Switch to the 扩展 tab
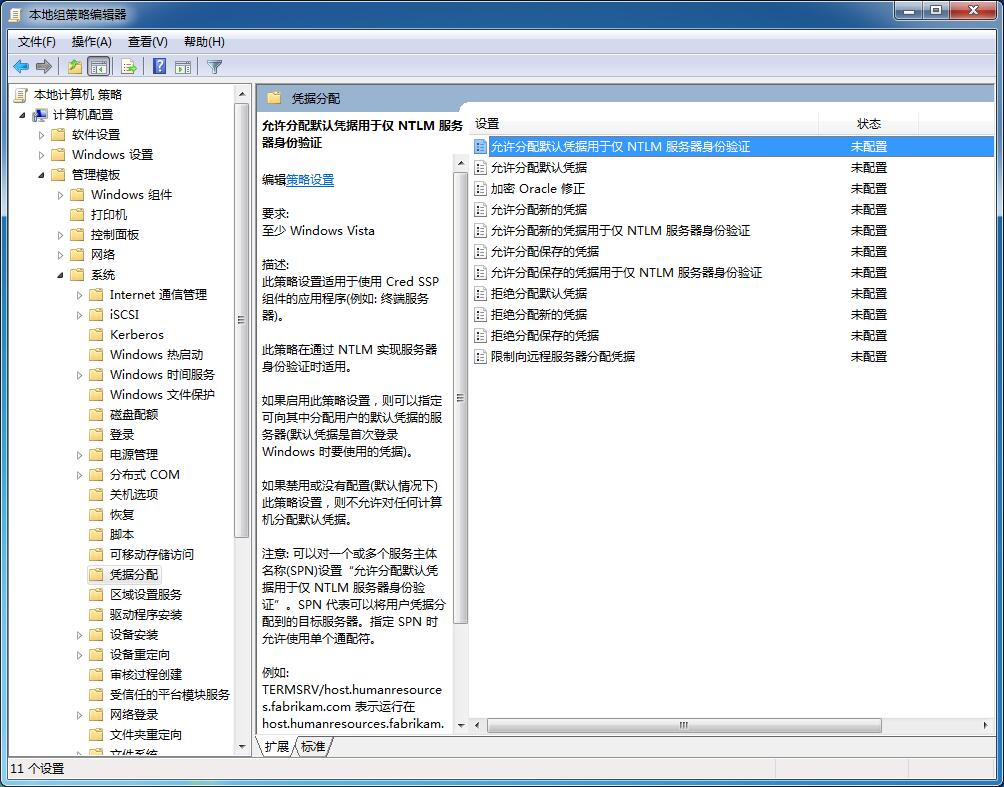The width and height of the screenshot is (1004, 787). (277, 746)
